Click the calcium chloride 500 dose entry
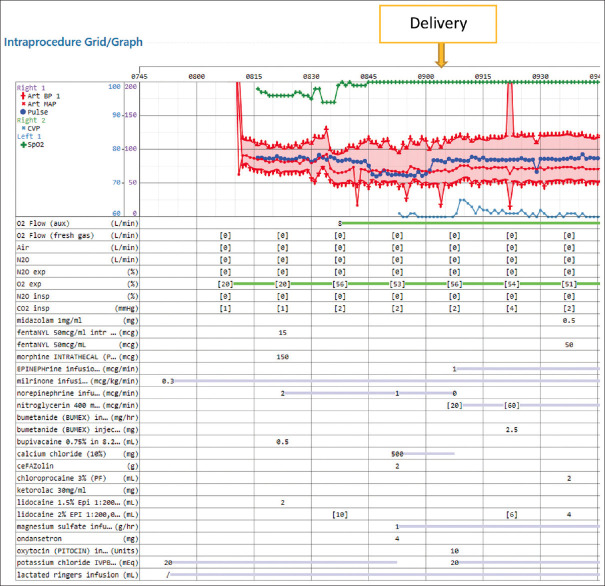This screenshot has height=586, width=605. coord(397,453)
